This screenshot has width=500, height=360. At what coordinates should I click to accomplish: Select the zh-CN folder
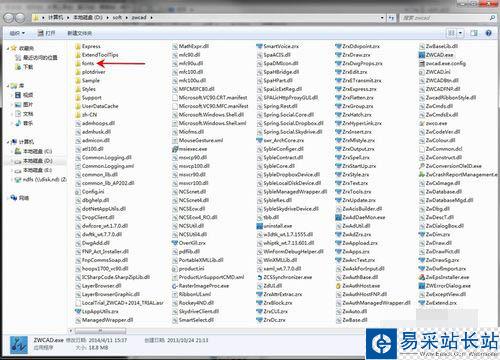tap(86, 115)
